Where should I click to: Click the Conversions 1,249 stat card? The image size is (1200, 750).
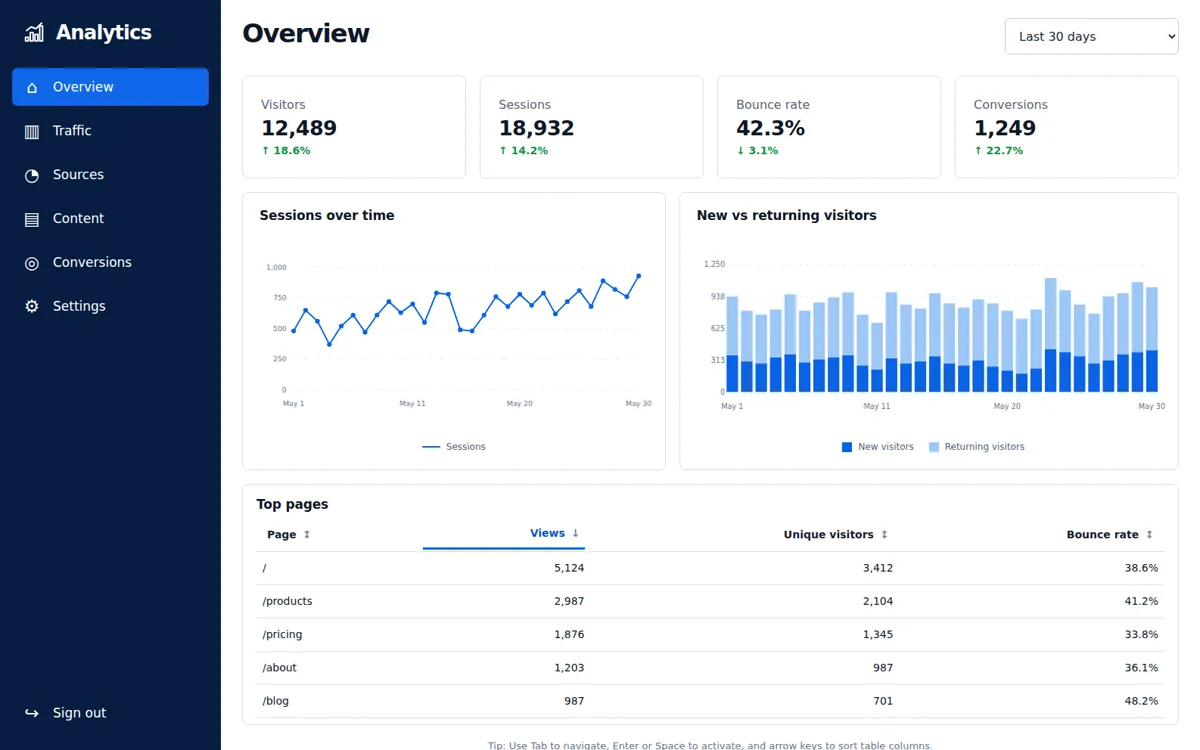coord(1066,127)
